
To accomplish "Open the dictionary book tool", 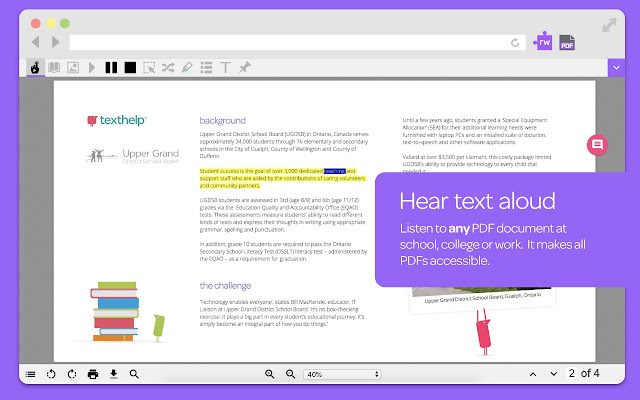I will click(54, 67).
